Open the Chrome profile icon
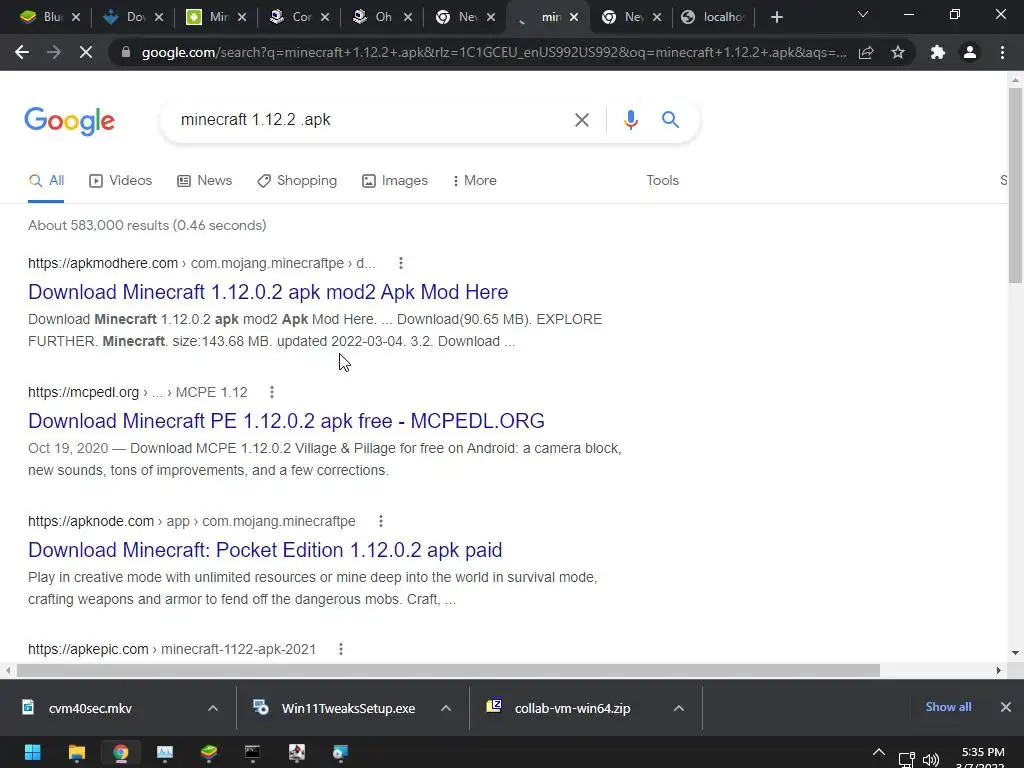 [970, 52]
